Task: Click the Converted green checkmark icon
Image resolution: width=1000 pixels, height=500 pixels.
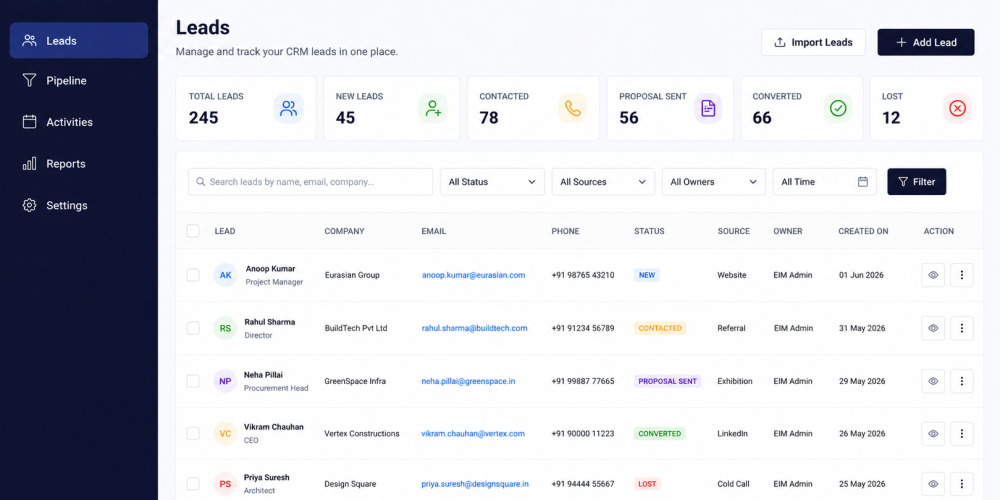Action: coord(838,108)
